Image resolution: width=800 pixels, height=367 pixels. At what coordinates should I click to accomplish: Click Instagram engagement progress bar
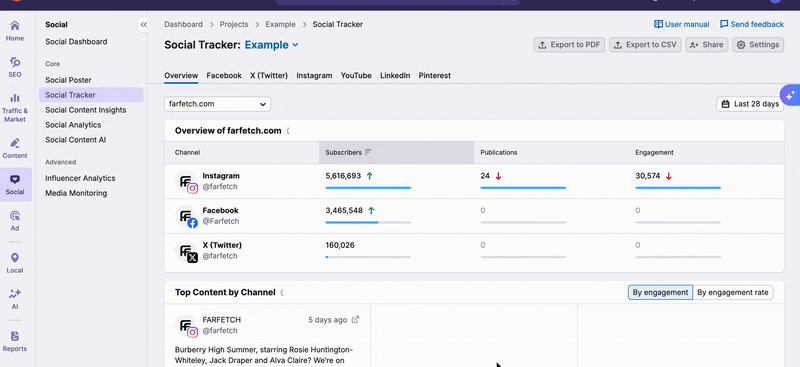point(678,188)
